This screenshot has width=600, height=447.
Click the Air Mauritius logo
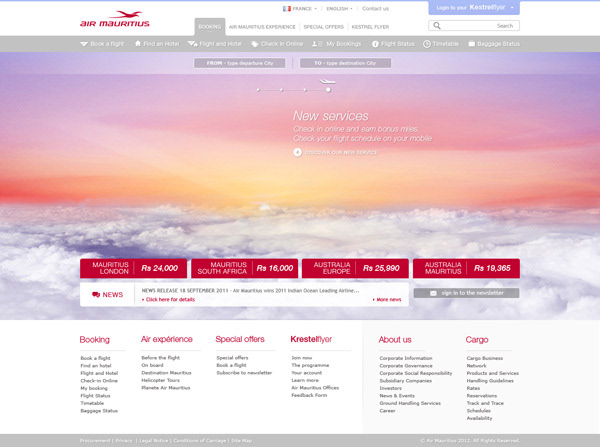pyautogui.click(x=115, y=19)
